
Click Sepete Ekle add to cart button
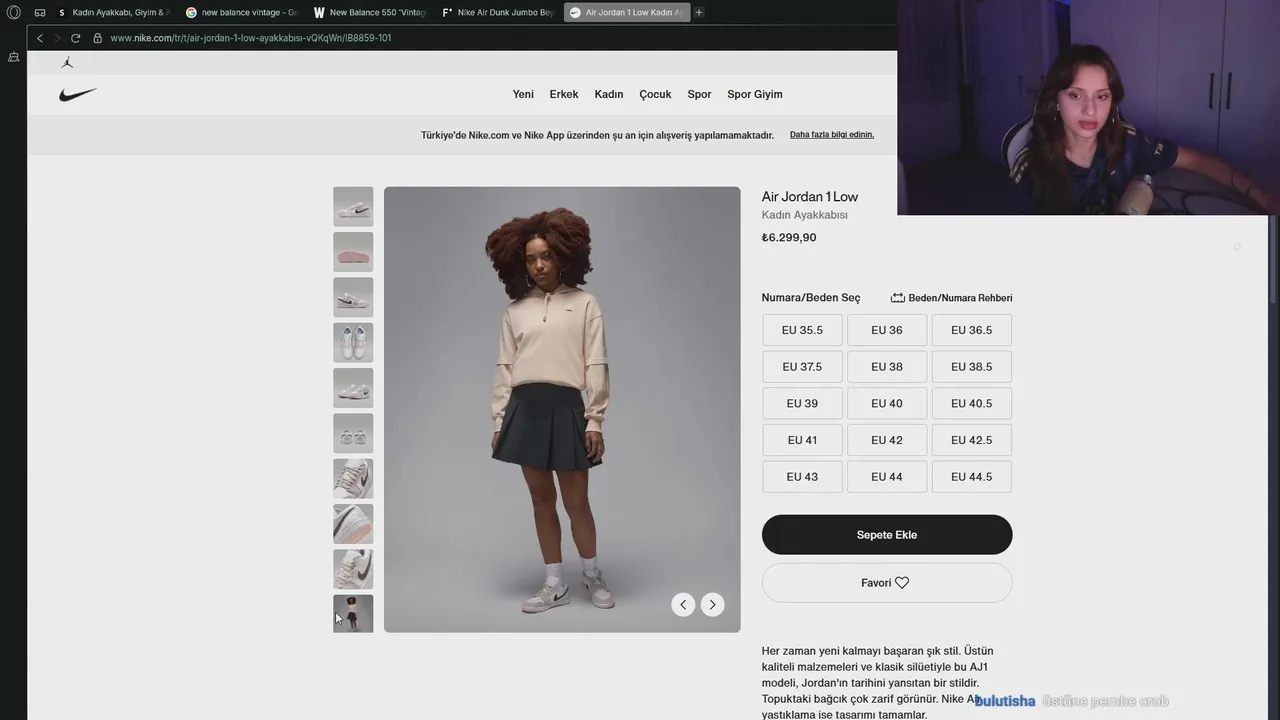click(887, 535)
